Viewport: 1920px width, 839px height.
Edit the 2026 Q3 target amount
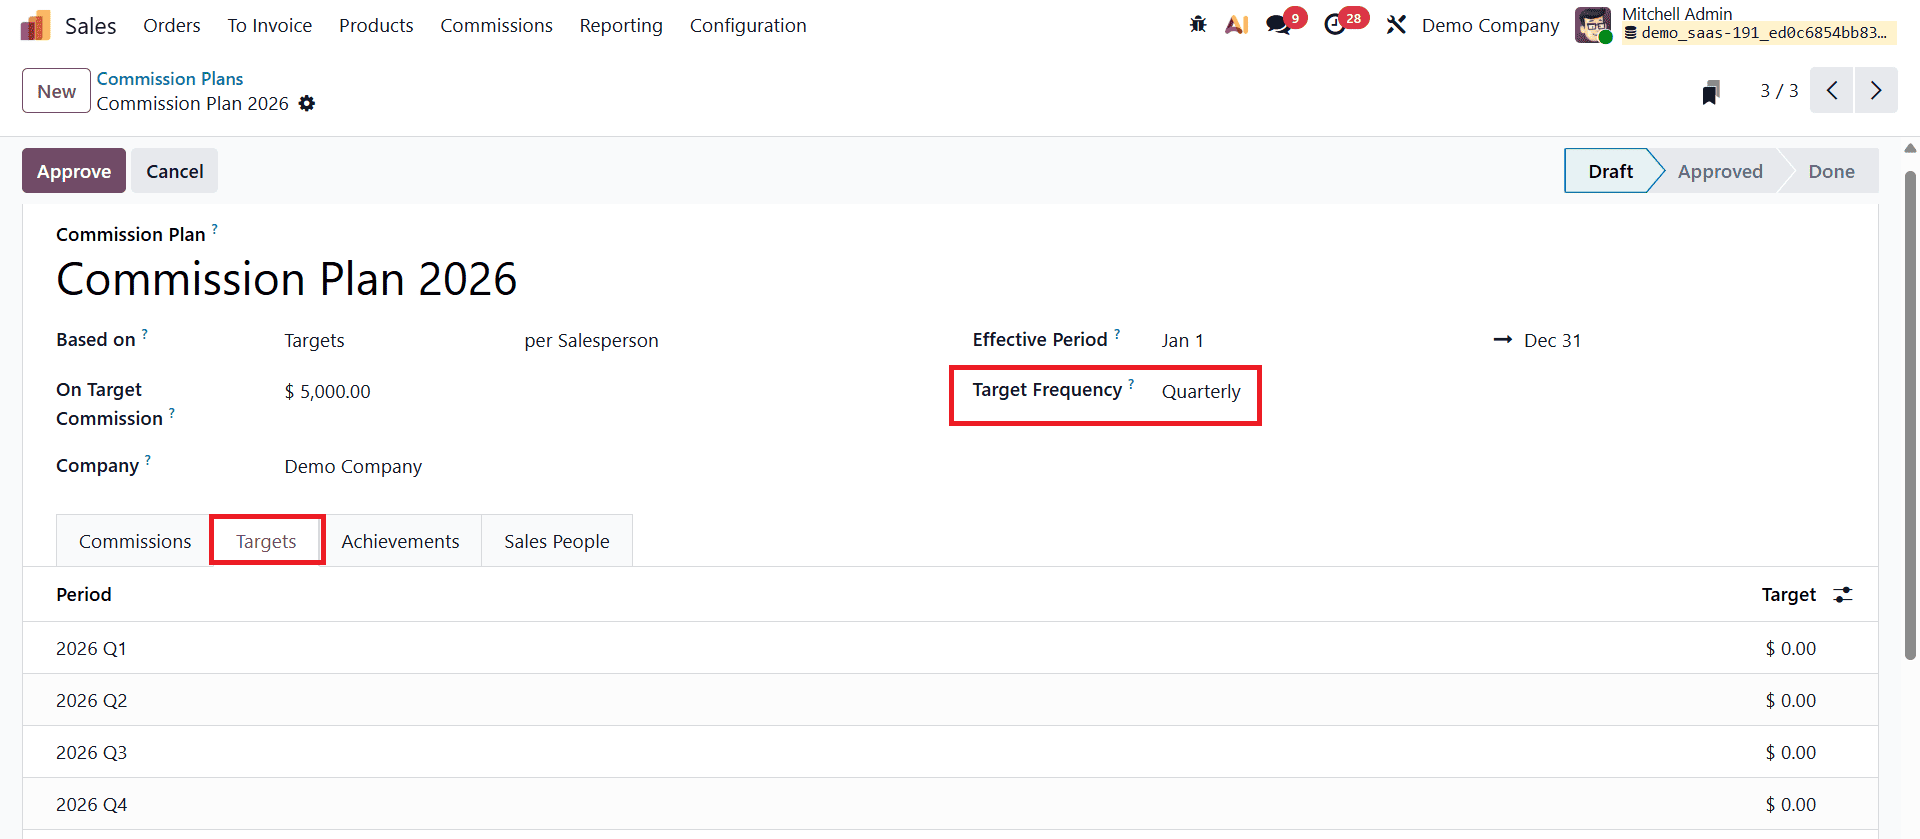[1790, 753]
